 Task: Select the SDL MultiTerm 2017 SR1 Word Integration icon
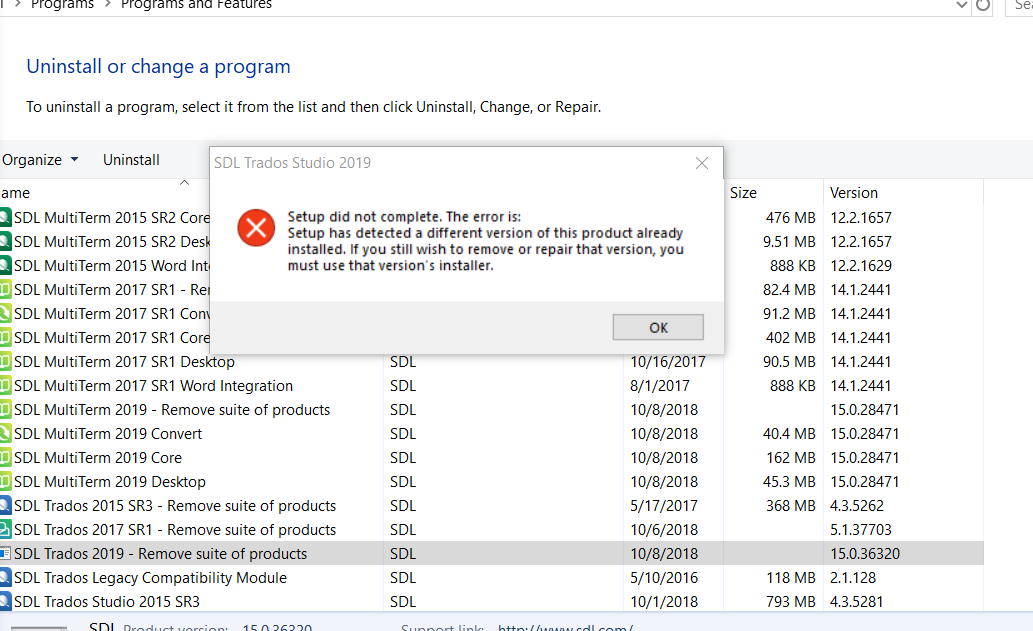click(5, 386)
